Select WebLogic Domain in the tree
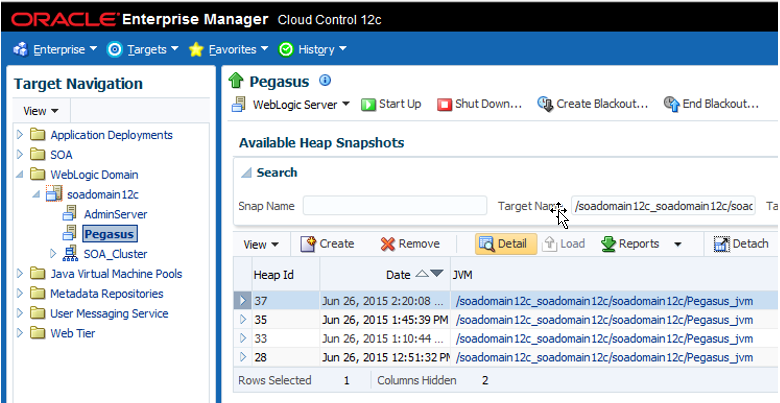 coord(94,175)
